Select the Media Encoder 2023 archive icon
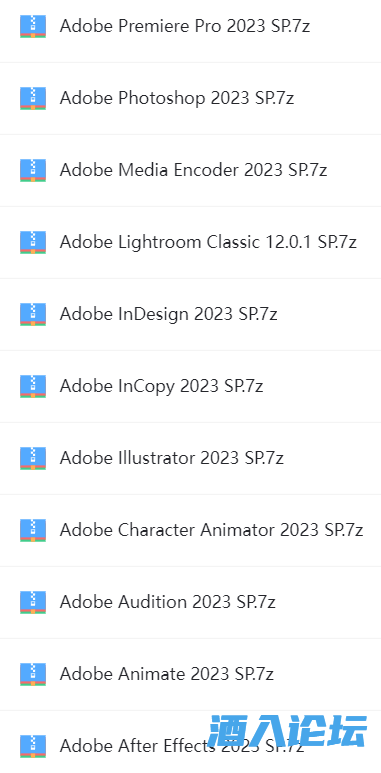The image size is (381, 773). click(x=33, y=170)
